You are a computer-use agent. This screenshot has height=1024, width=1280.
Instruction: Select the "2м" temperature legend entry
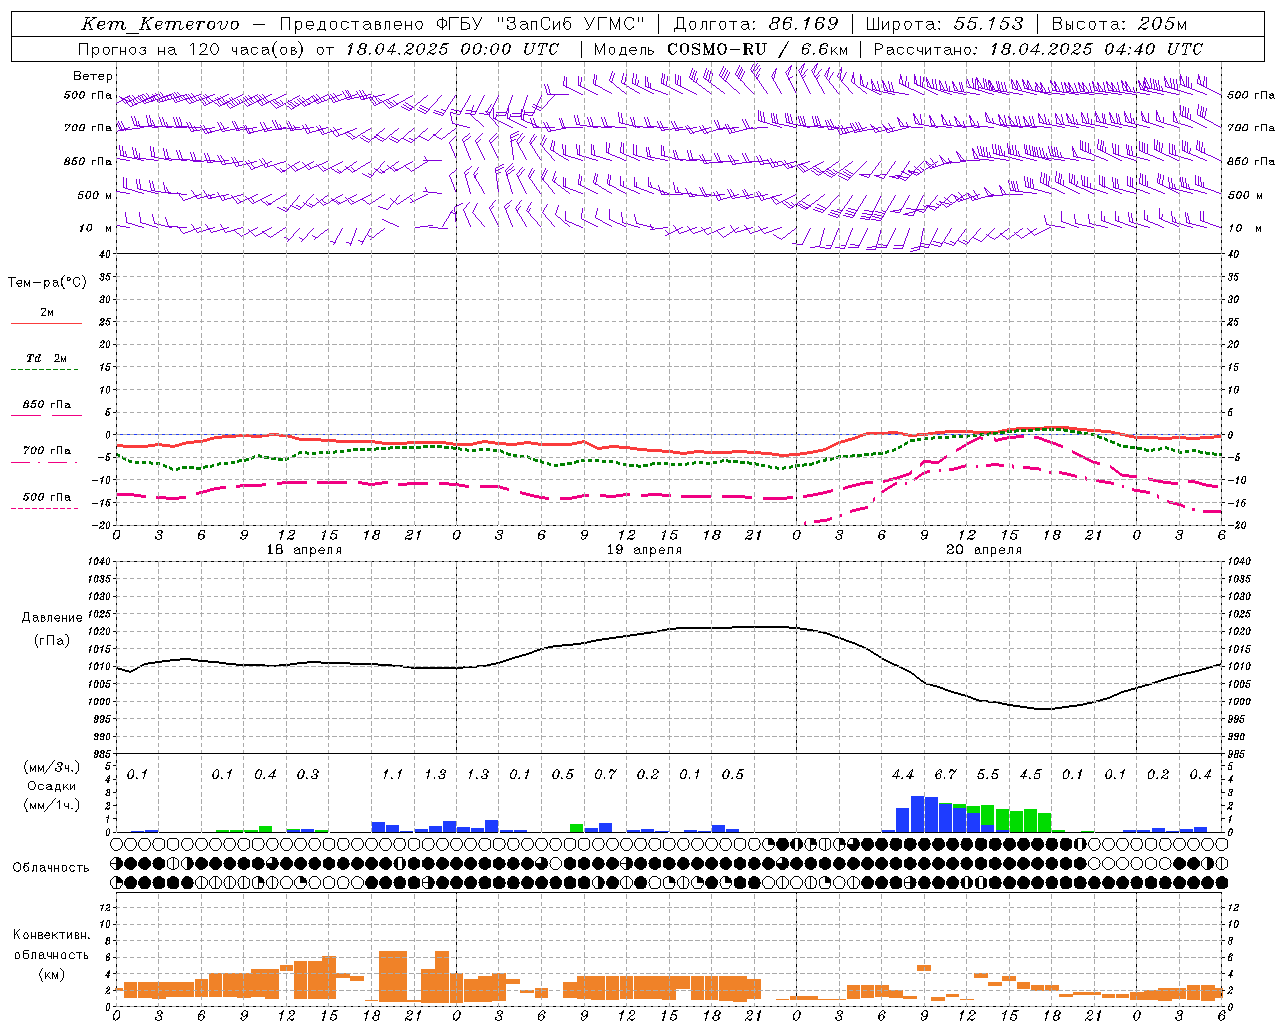[x=47, y=313]
